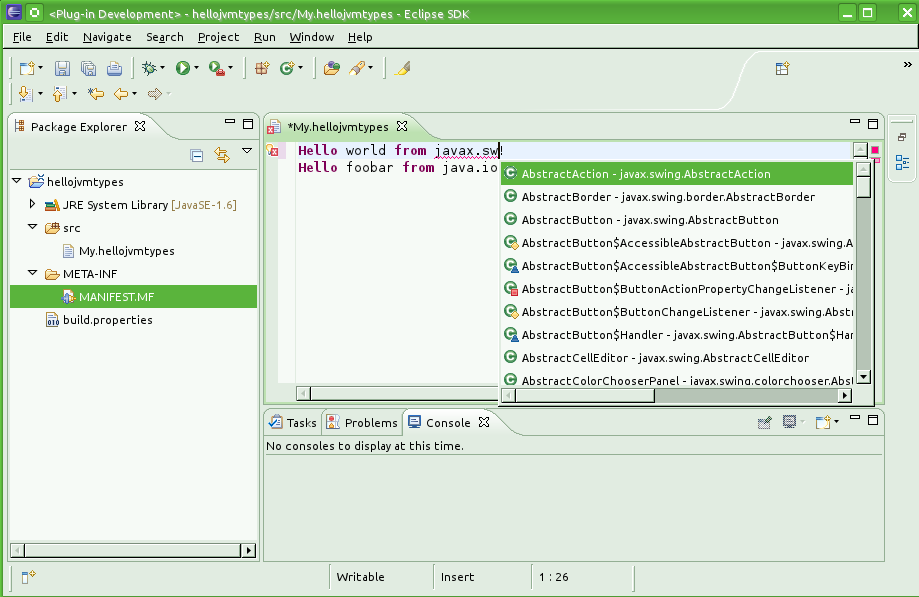Close the My.hellojvmtypes editor tab
The image size is (919, 597).
point(402,126)
